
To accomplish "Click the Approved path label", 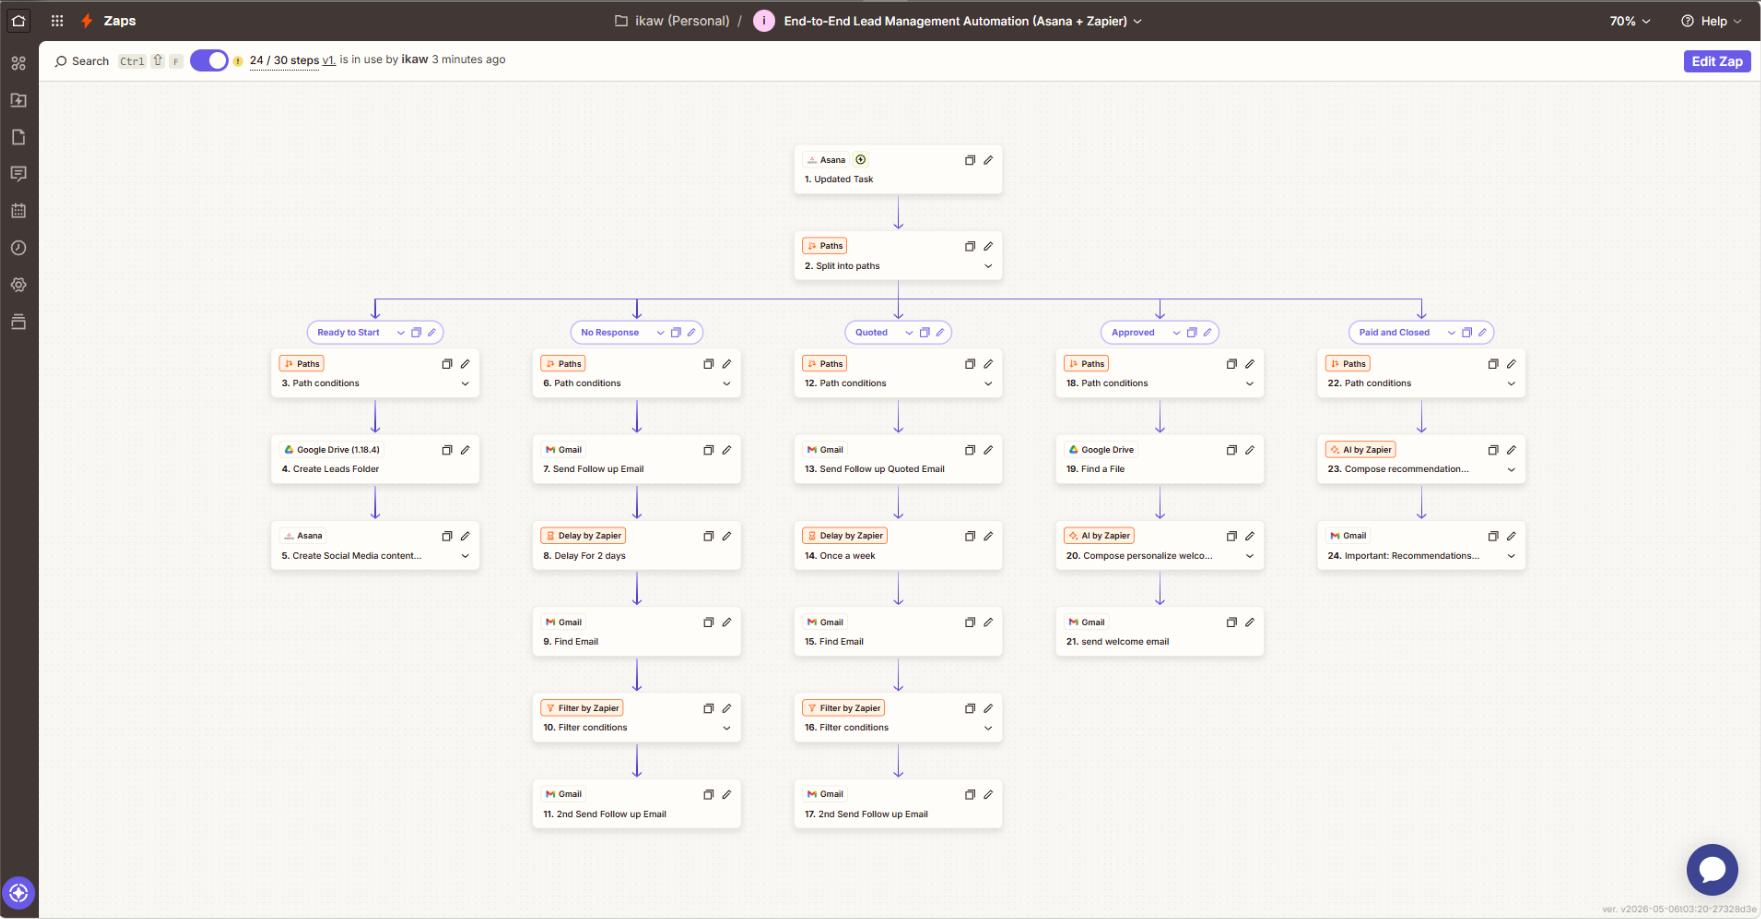I will click(x=1133, y=333).
